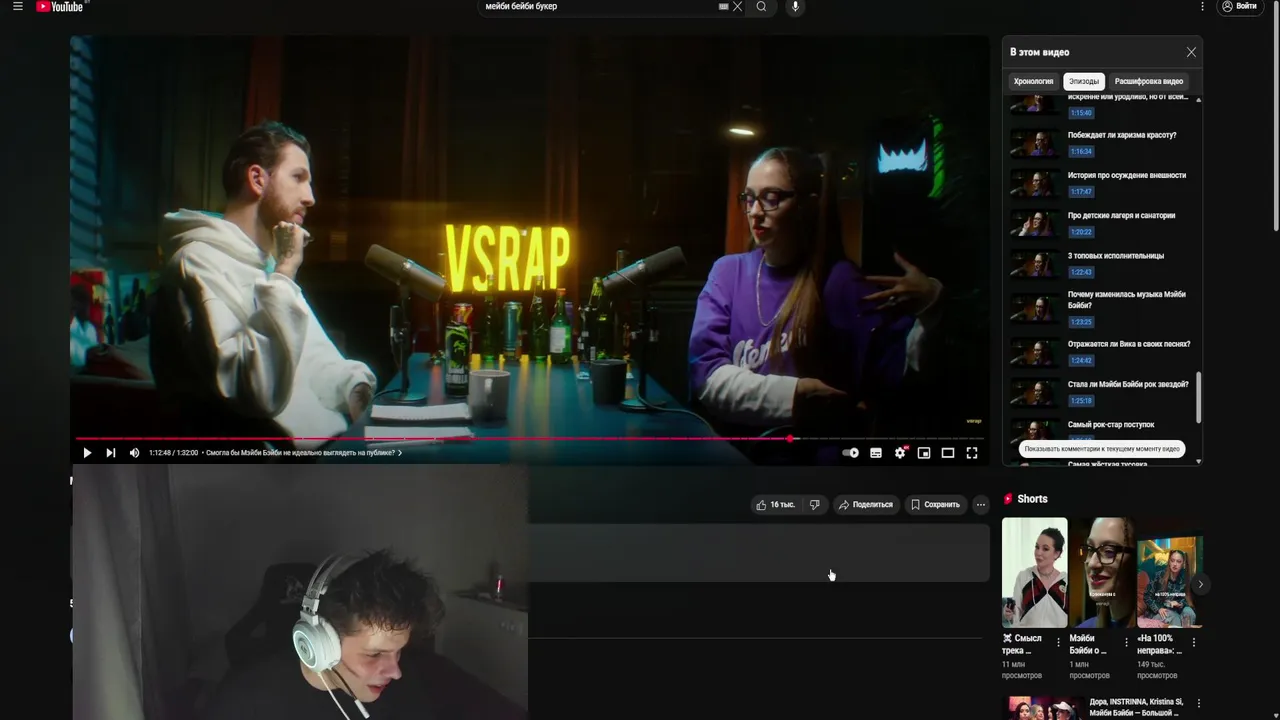1280x720 pixels.
Task: Select chapter Стала ли Мэйби Бэйби рок звездой?
Action: pyautogui.click(x=1128, y=384)
